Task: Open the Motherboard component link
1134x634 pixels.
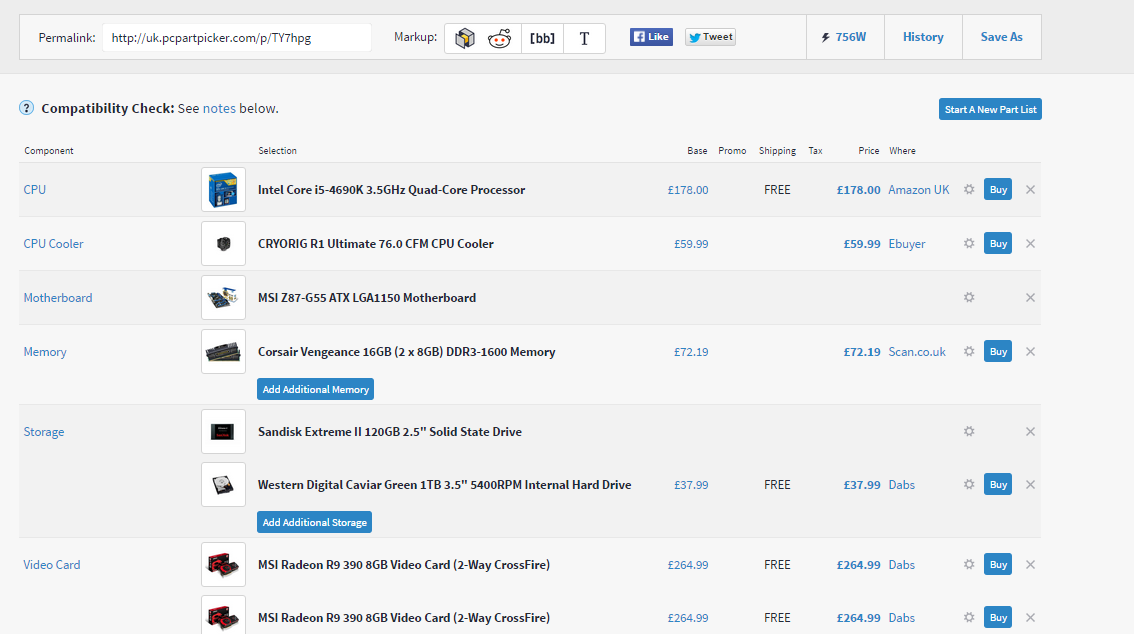Action: [58, 298]
